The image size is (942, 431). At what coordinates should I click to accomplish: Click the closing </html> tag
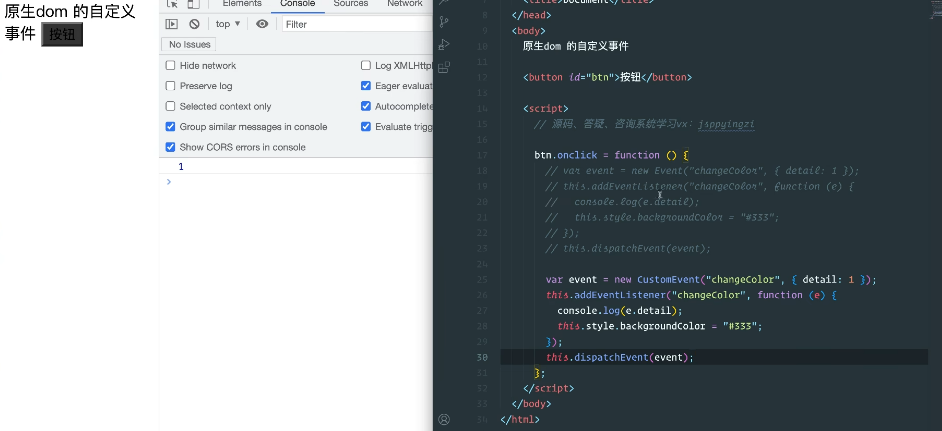[520, 420]
